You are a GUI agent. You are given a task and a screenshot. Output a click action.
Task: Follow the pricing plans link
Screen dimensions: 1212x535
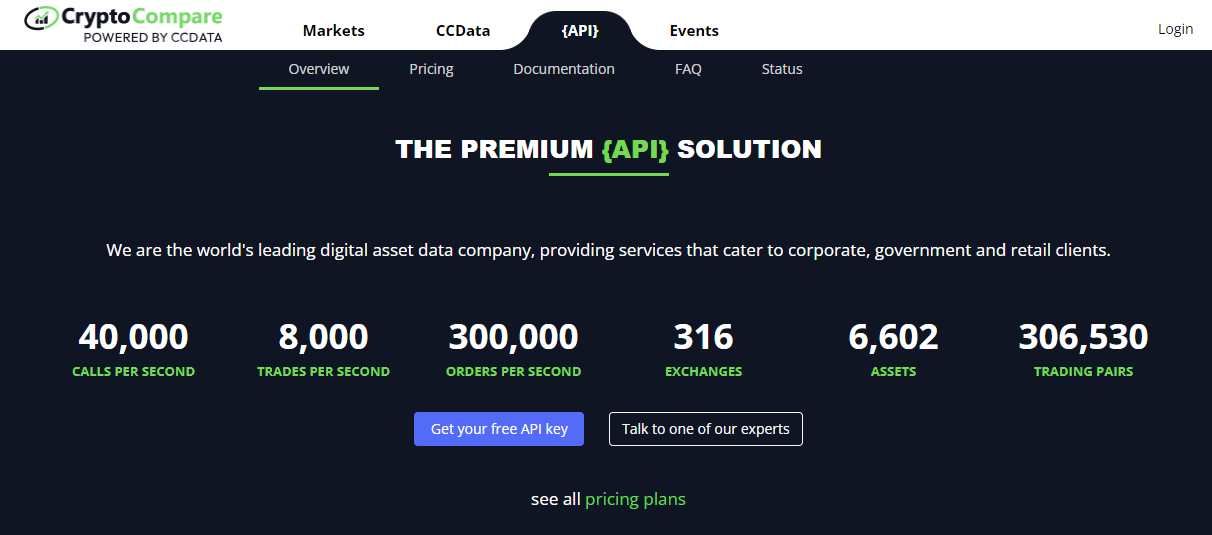click(635, 499)
